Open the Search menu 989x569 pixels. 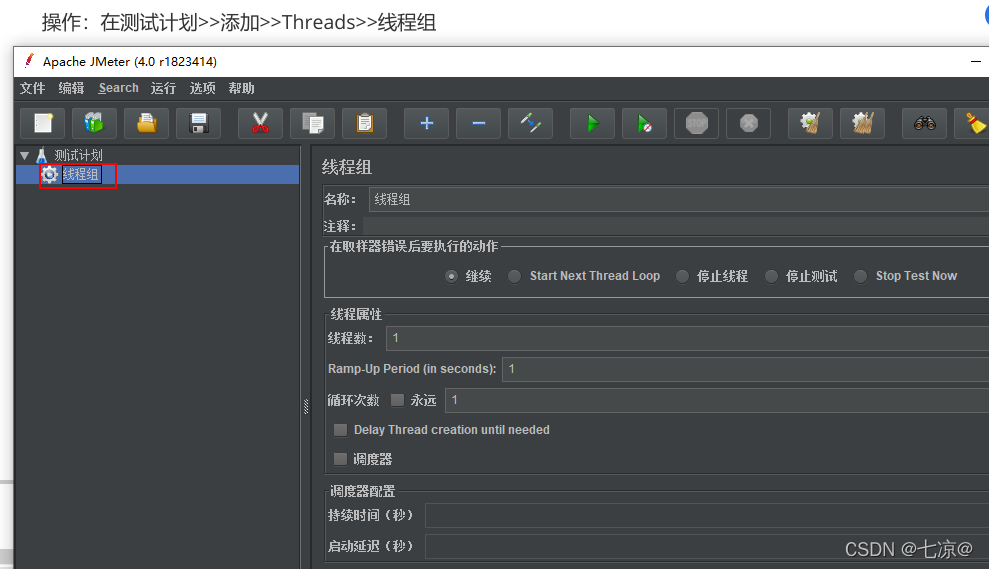pyautogui.click(x=119, y=88)
